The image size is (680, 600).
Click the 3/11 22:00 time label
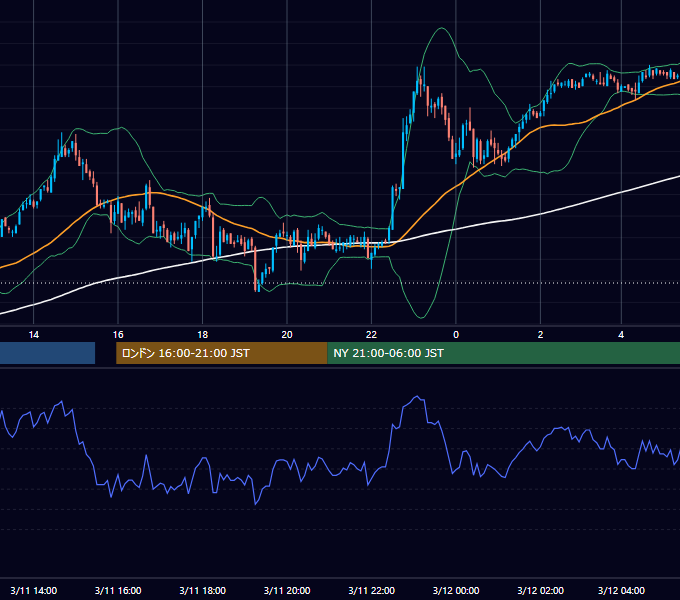(x=371, y=590)
